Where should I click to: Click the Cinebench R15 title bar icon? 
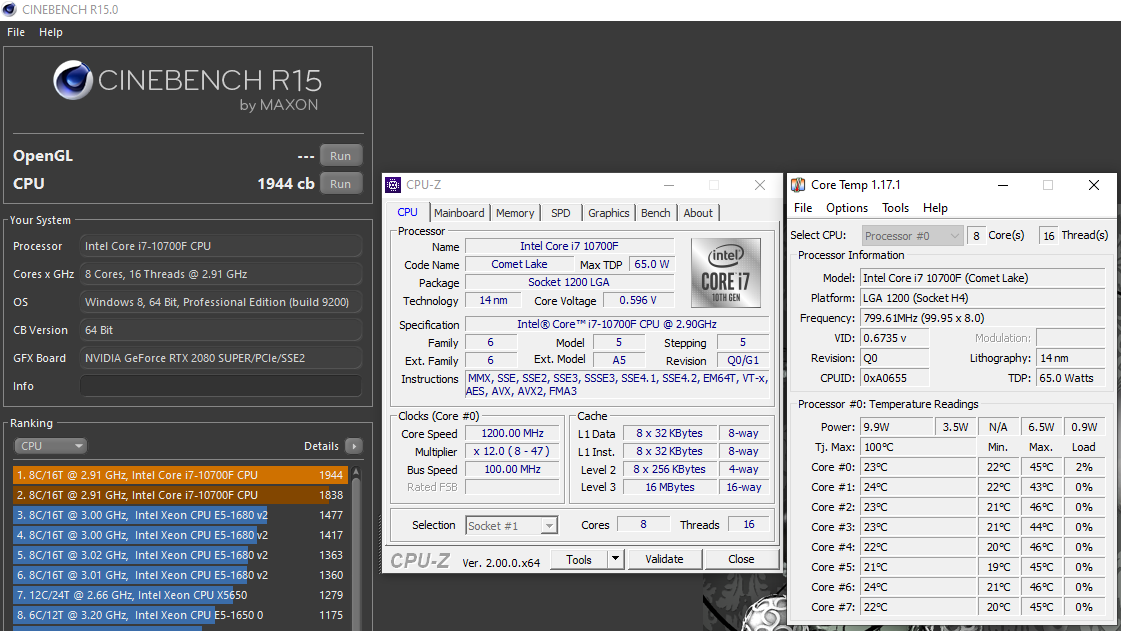point(10,10)
